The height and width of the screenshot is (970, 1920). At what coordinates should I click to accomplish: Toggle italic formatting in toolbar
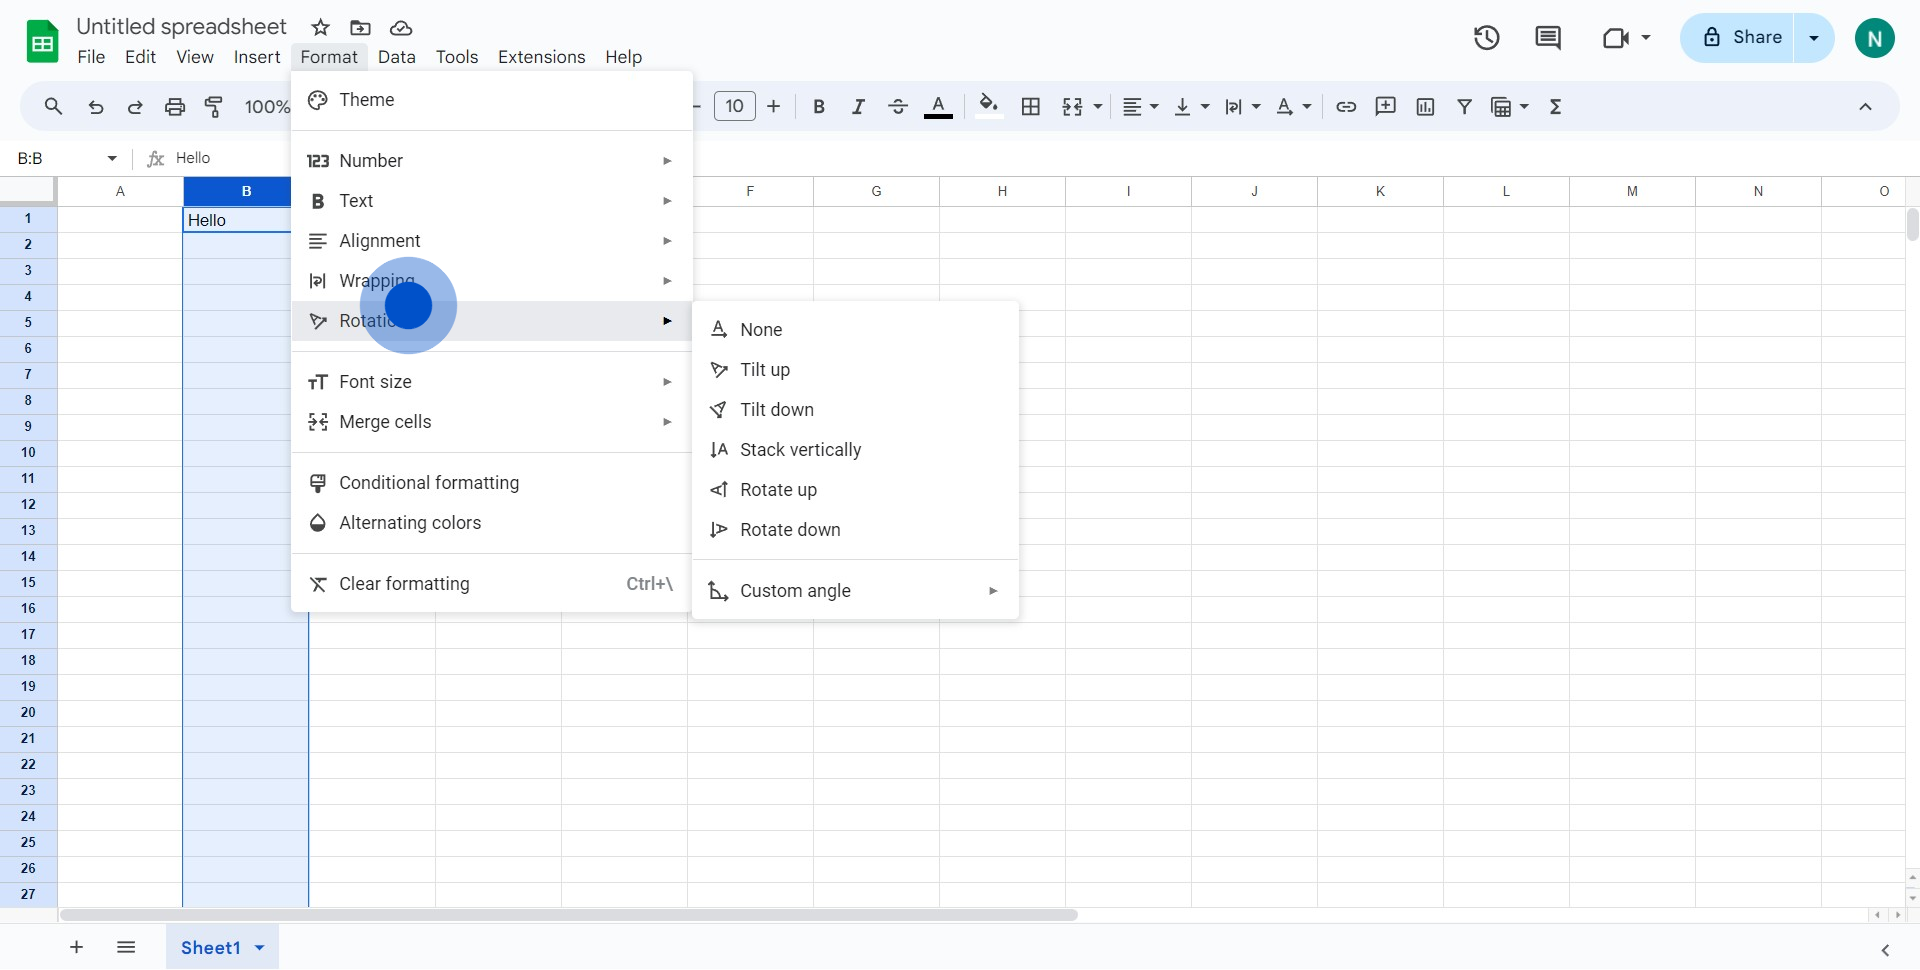[858, 107]
